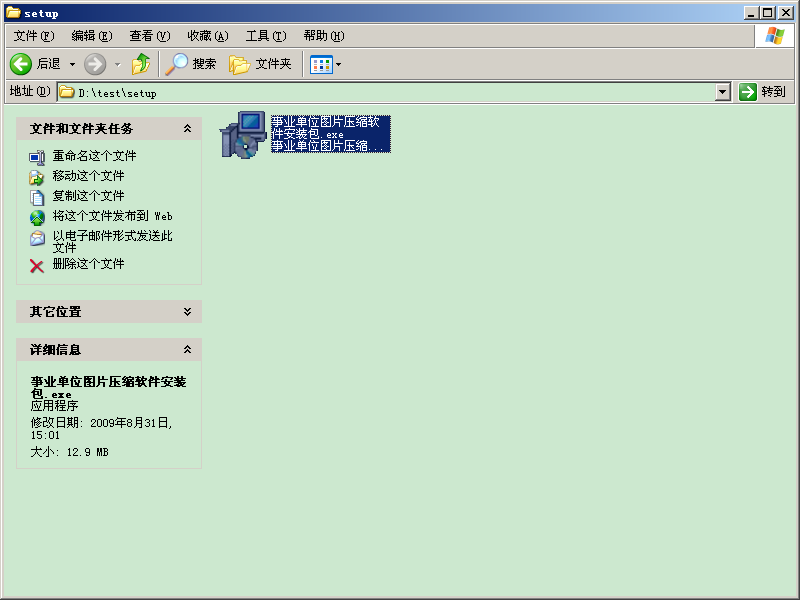Click the Windows flag logo
The height and width of the screenshot is (600, 800).
pos(774,36)
